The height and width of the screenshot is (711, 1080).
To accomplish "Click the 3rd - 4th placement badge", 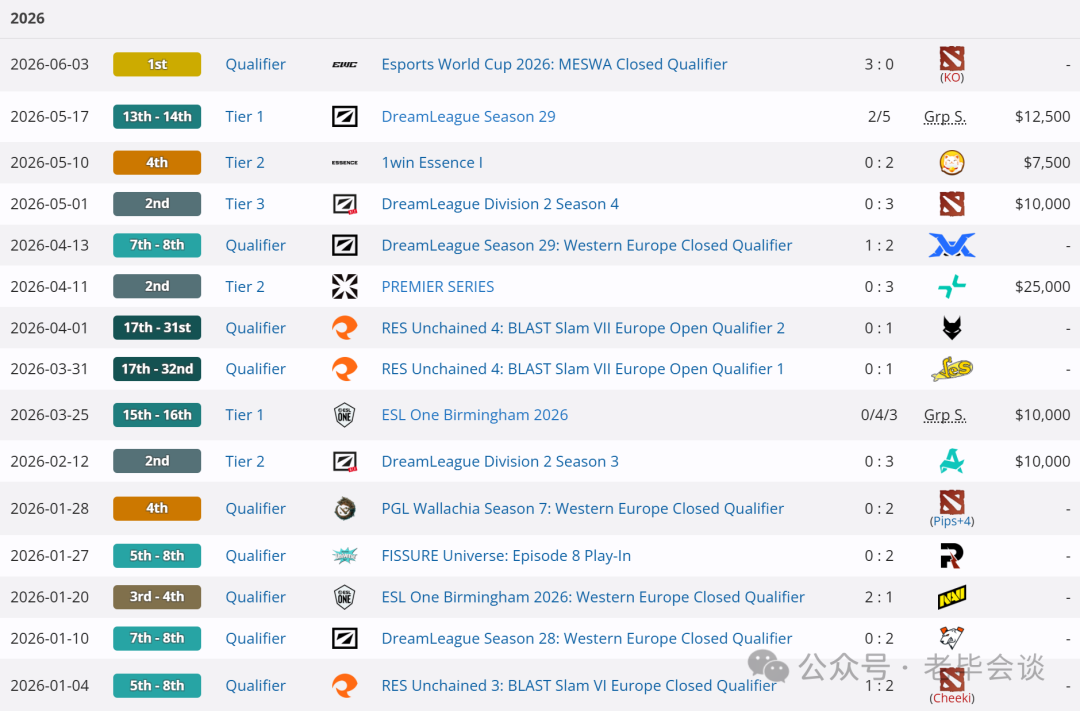I will coord(157,597).
